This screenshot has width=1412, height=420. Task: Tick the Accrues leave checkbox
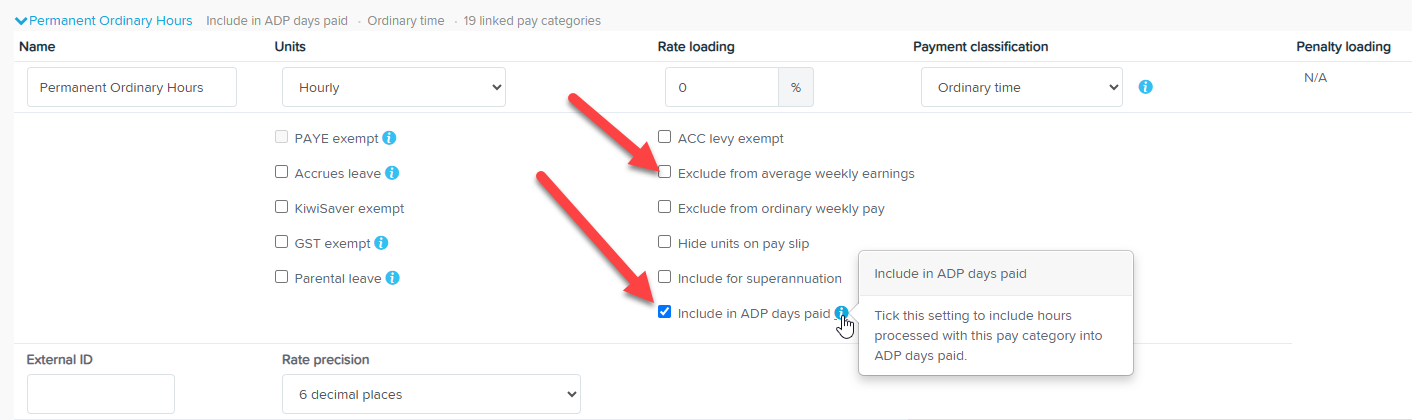tap(282, 172)
